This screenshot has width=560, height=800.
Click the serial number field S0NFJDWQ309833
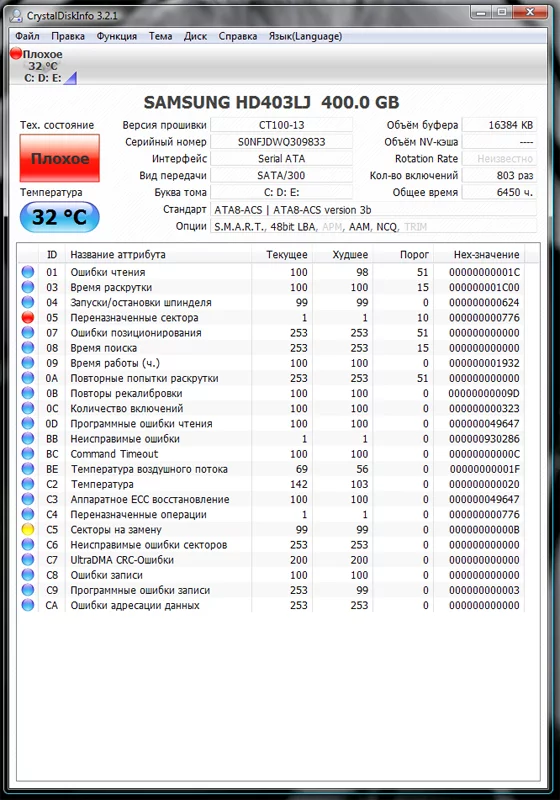pos(282,142)
